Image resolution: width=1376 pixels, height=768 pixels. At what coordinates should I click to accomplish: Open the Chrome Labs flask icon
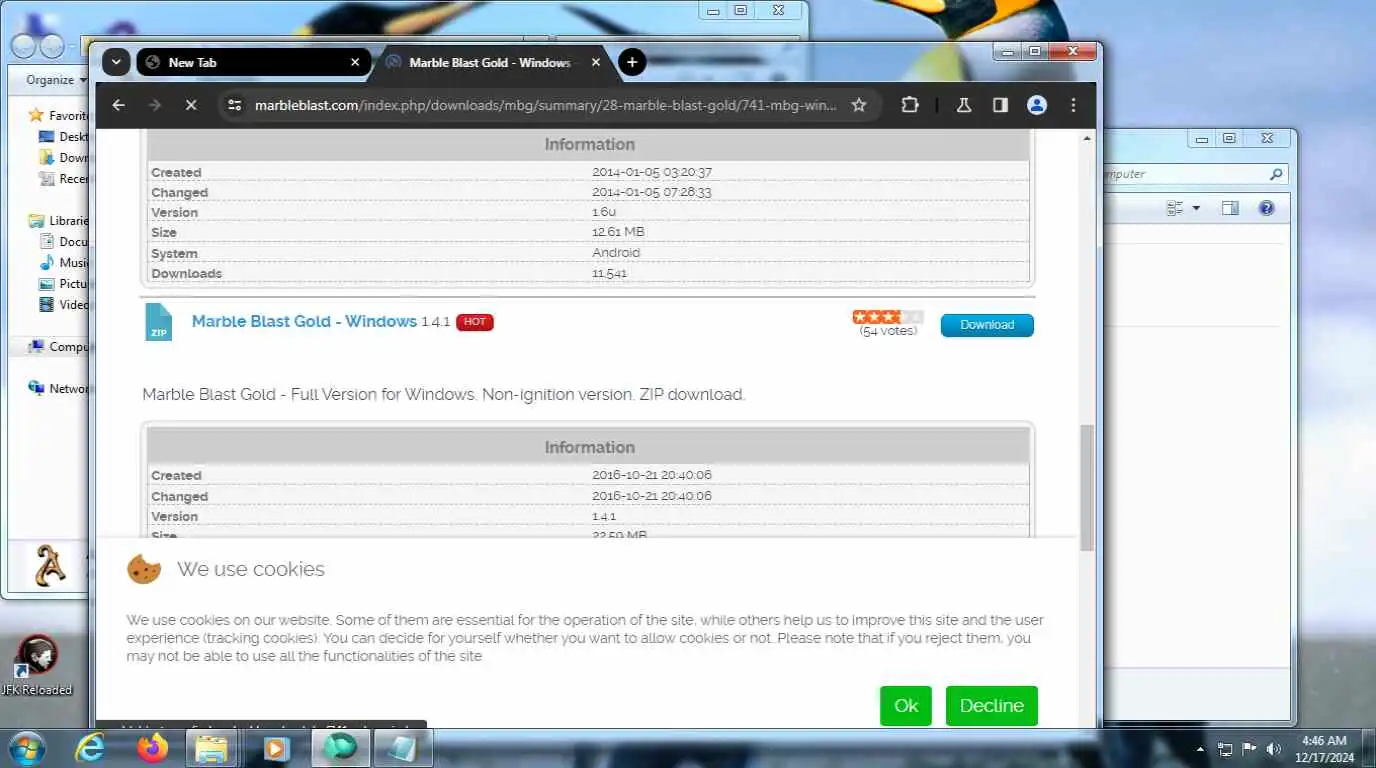click(x=964, y=105)
